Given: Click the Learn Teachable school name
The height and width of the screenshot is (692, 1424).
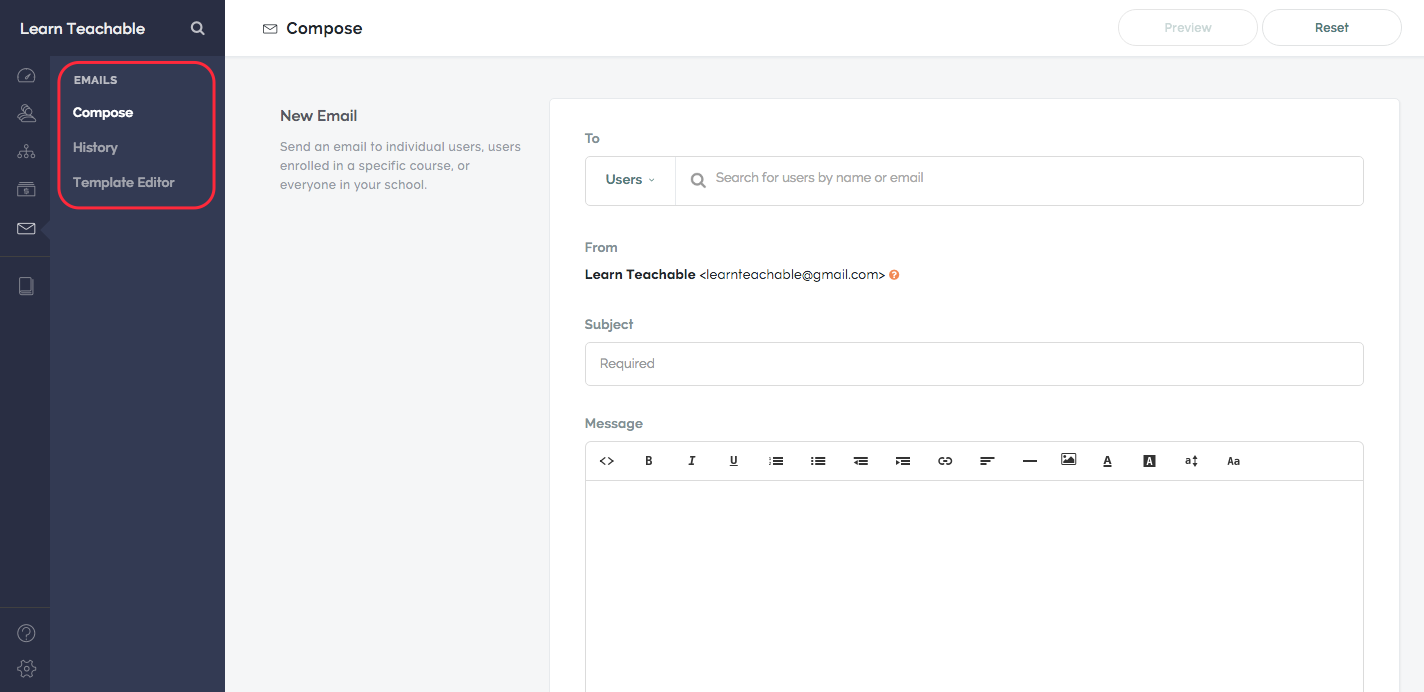Looking at the screenshot, I should coord(82,28).
